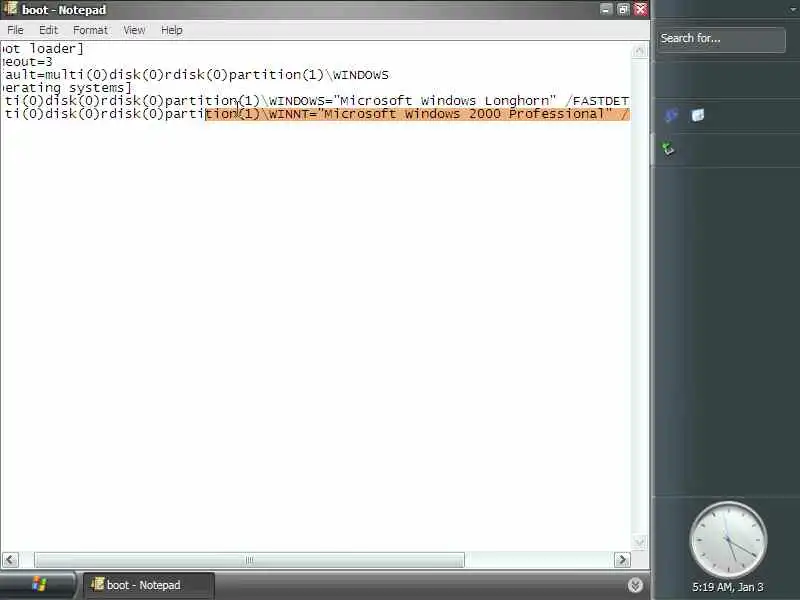Click the '[boot loader]' line
Viewport: 800px width, 600px height.
(x=42, y=48)
